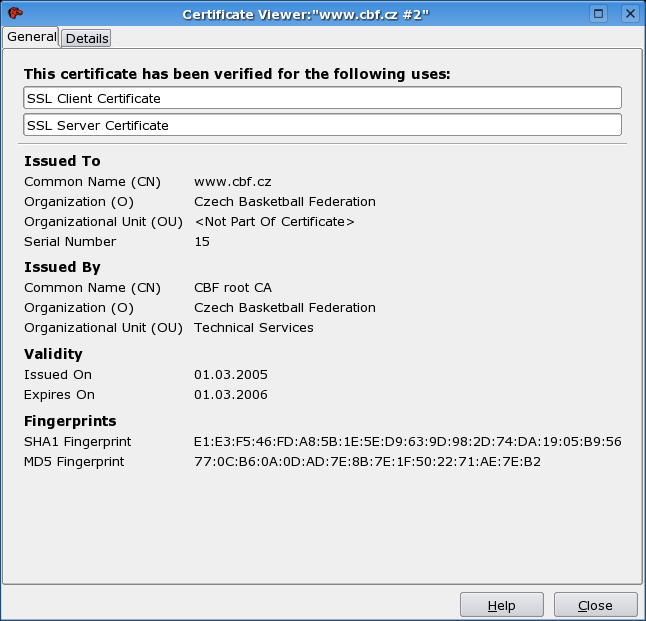Click the Issued On label
Viewport: 646px width, 621px height.
pos(58,375)
